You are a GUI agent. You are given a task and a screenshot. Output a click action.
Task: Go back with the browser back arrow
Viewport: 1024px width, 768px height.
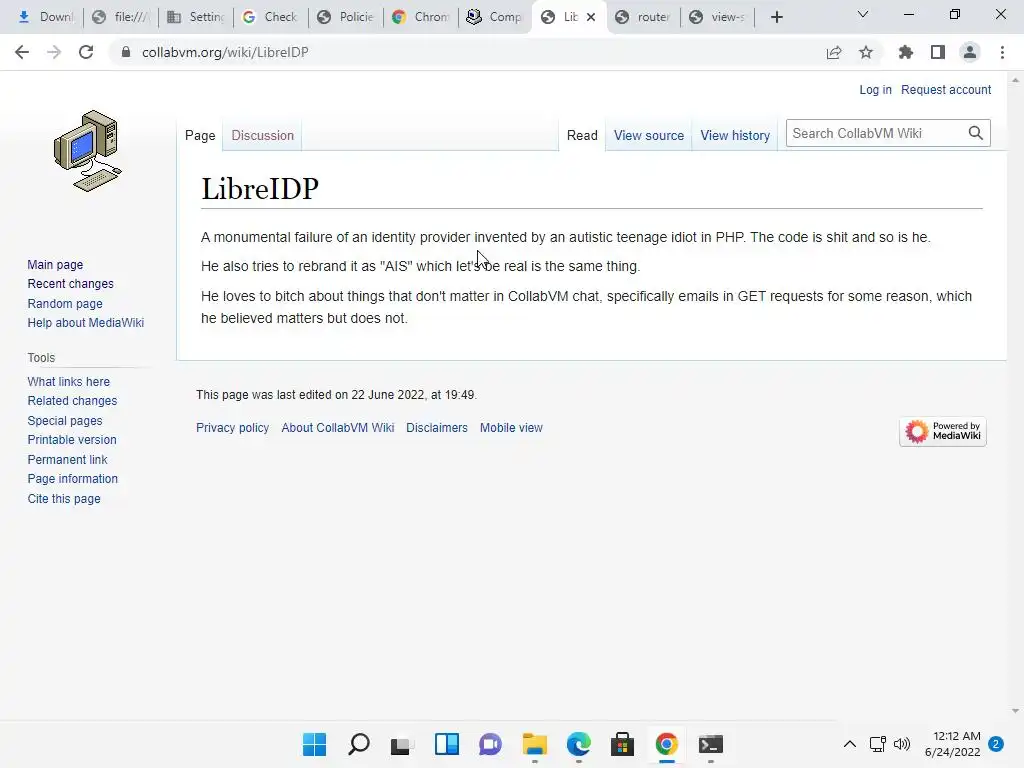(22, 52)
